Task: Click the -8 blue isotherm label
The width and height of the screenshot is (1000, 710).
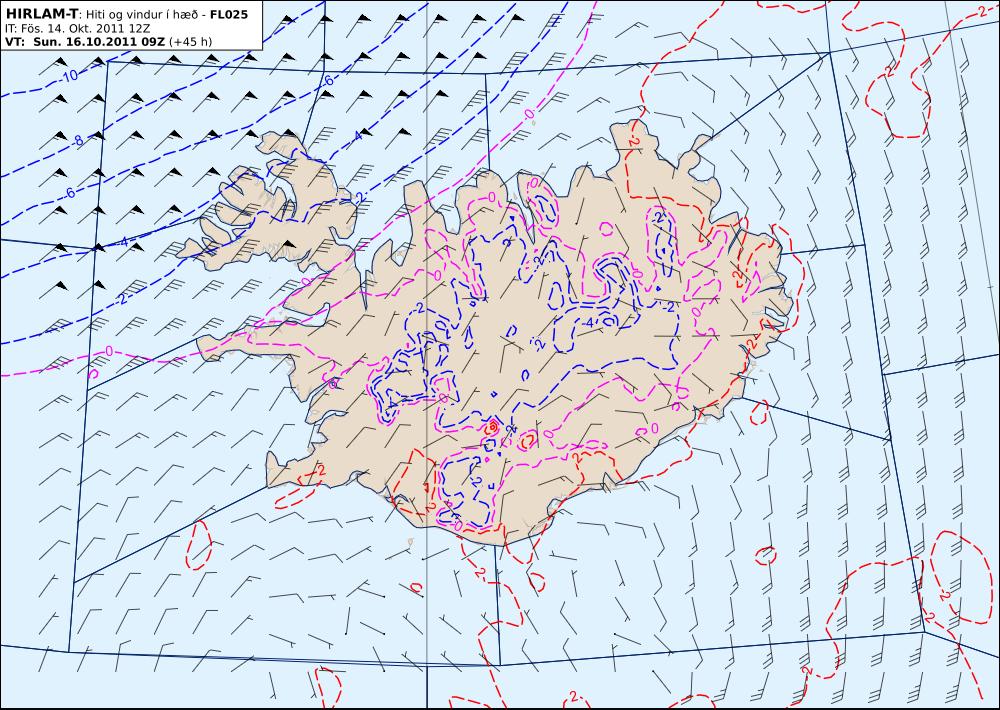Action: pyautogui.click(x=78, y=140)
